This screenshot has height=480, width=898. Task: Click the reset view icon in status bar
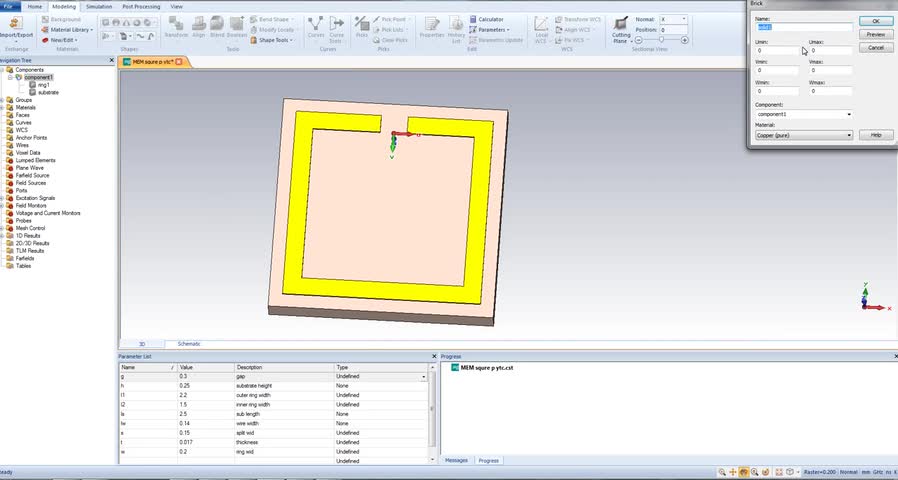779,473
